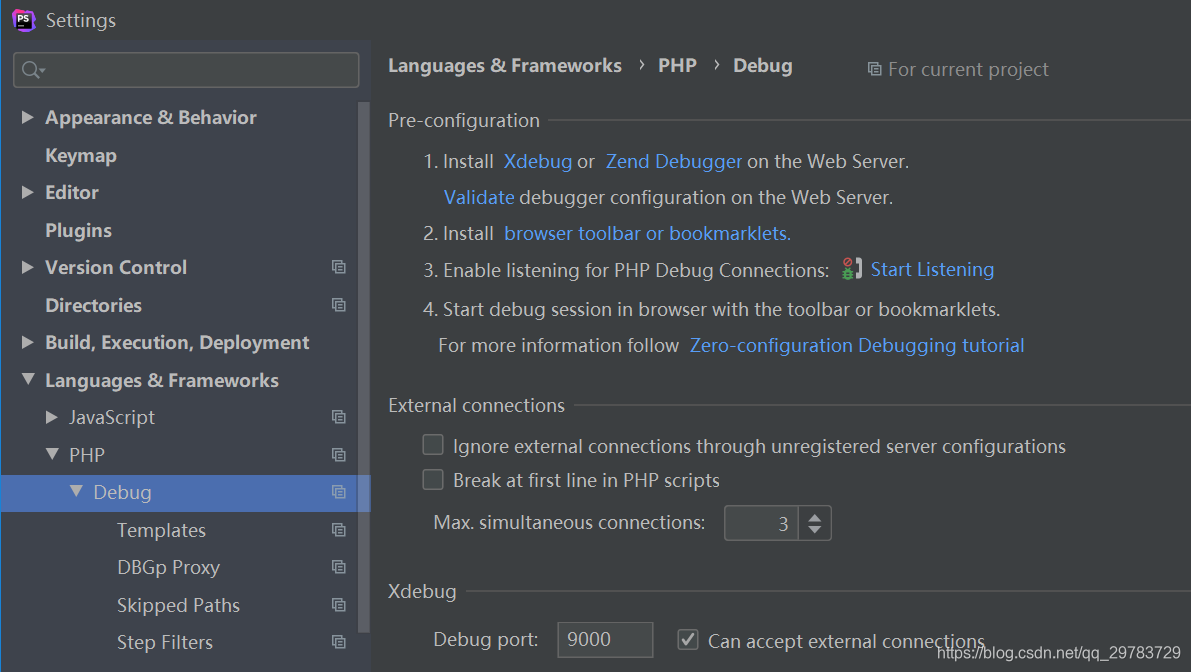Open the Xdebug install link
Viewport: 1191px width, 672px height.
[x=538, y=161]
